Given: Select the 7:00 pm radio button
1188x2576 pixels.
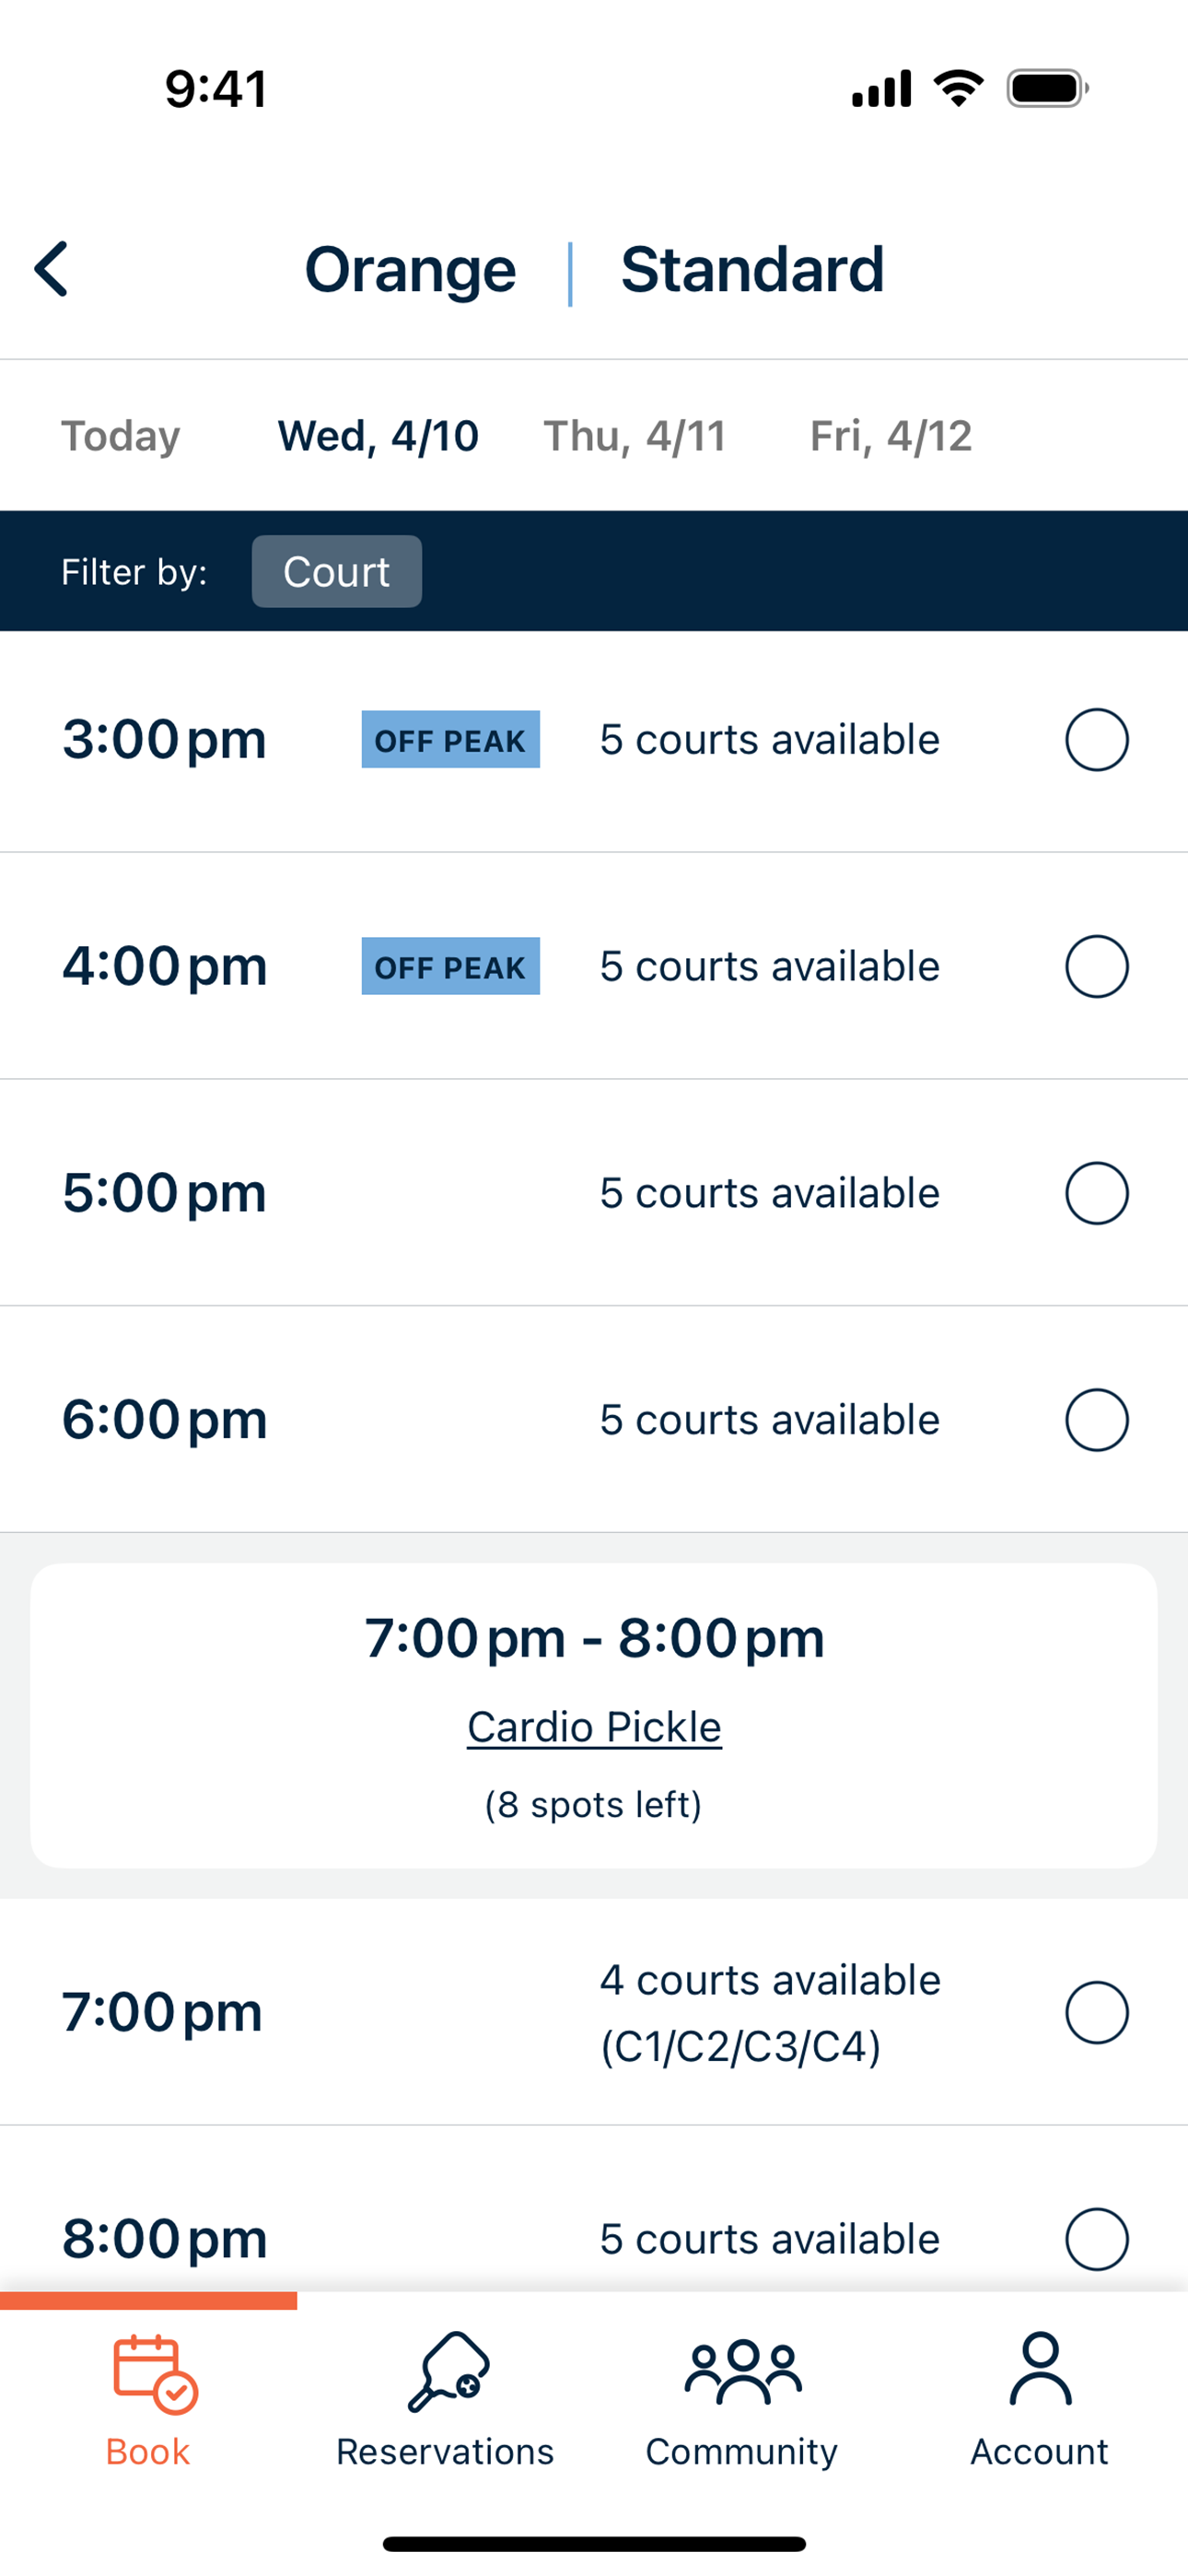Looking at the screenshot, I should (1097, 2012).
